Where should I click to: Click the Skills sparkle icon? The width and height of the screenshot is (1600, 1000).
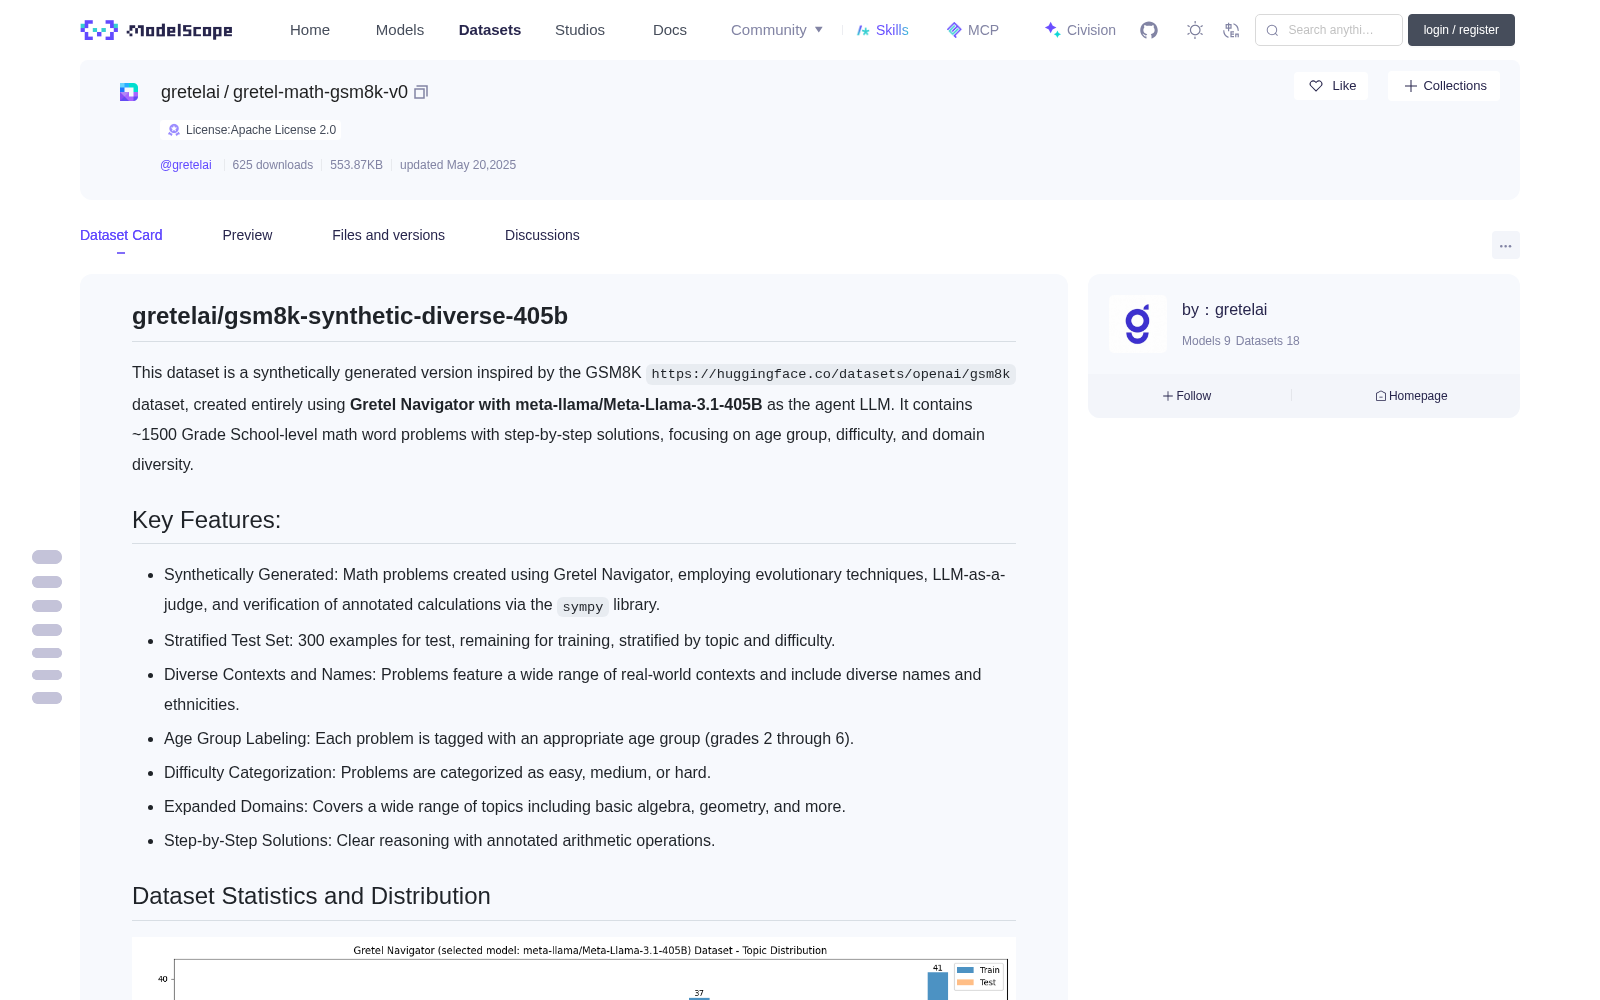tap(863, 30)
